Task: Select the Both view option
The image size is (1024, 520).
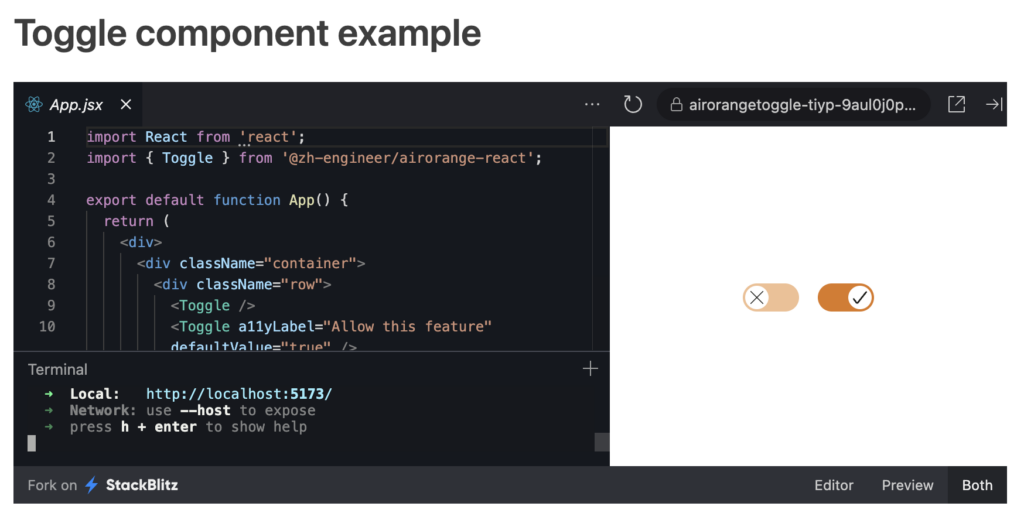Action: click(977, 485)
